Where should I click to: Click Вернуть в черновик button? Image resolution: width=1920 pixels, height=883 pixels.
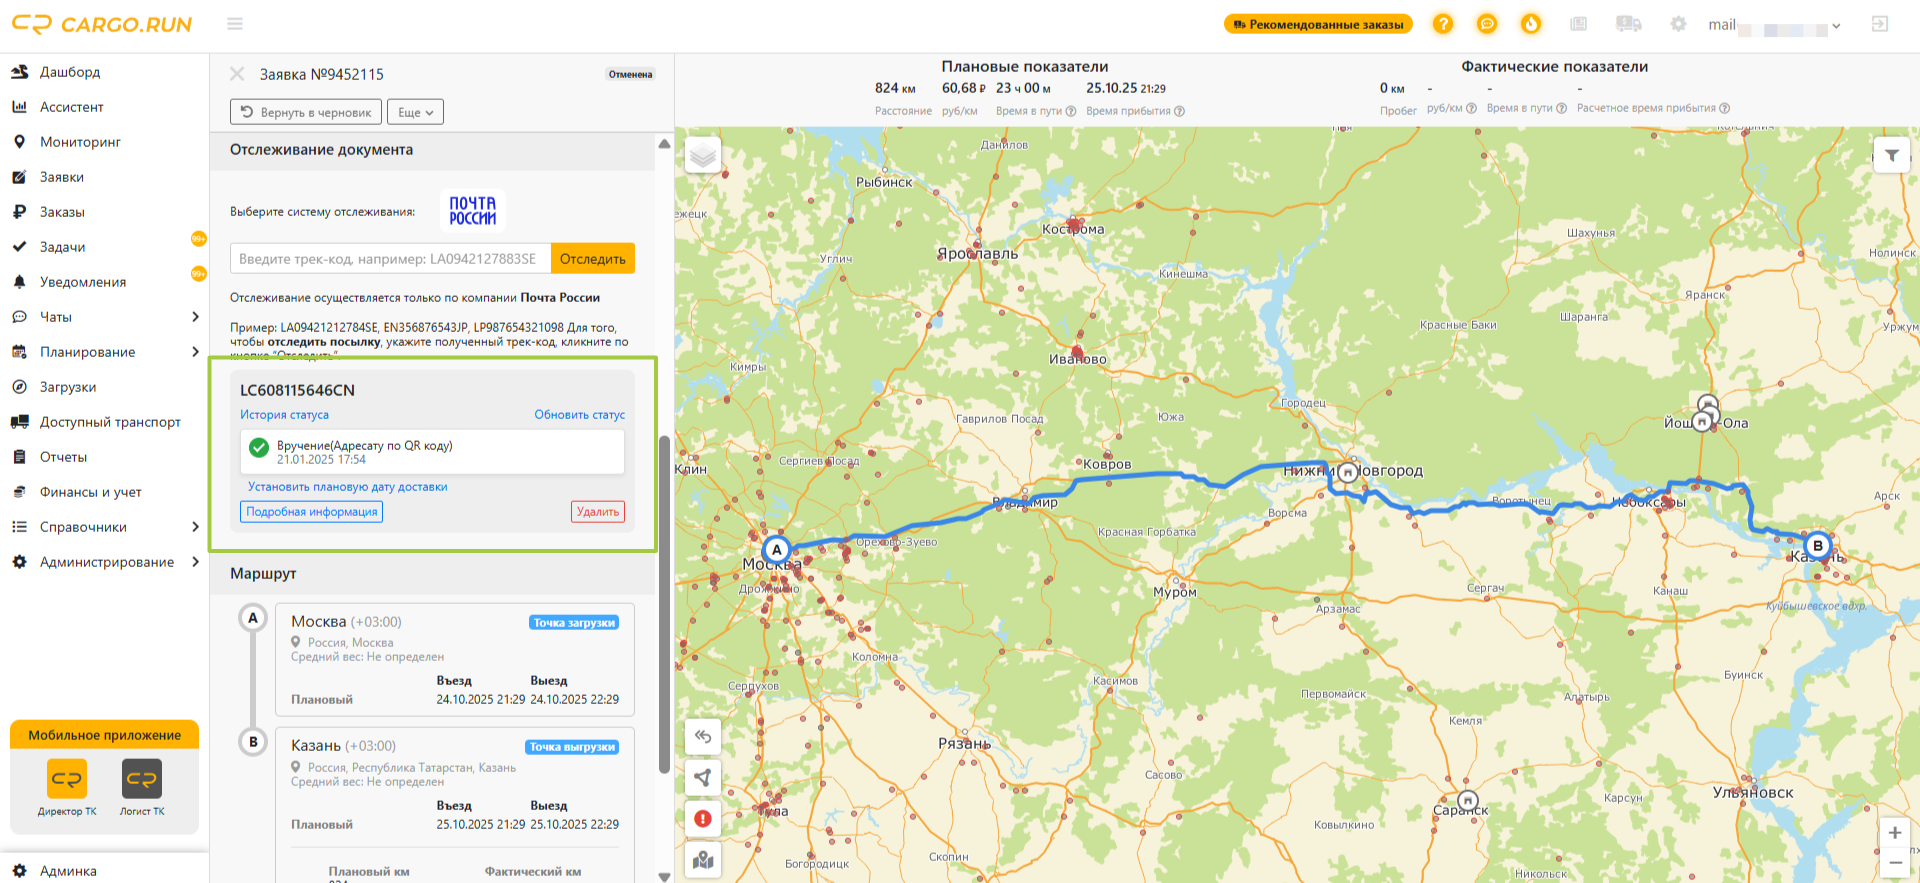click(306, 112)
